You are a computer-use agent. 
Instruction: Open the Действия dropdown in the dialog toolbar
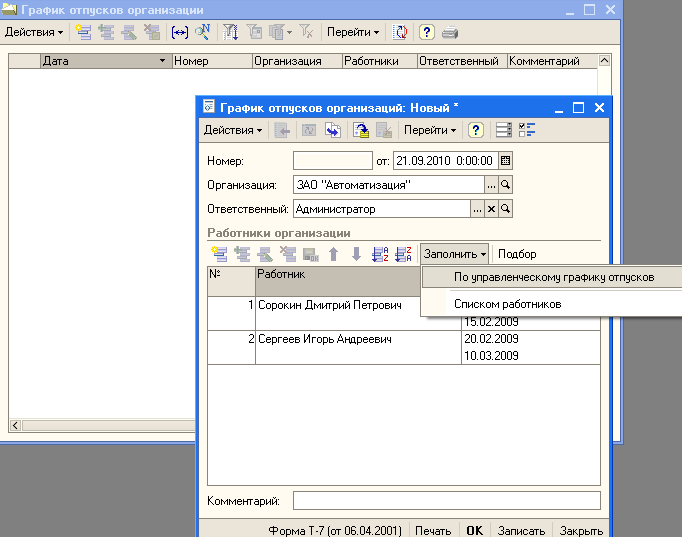[x=233, y=130]
